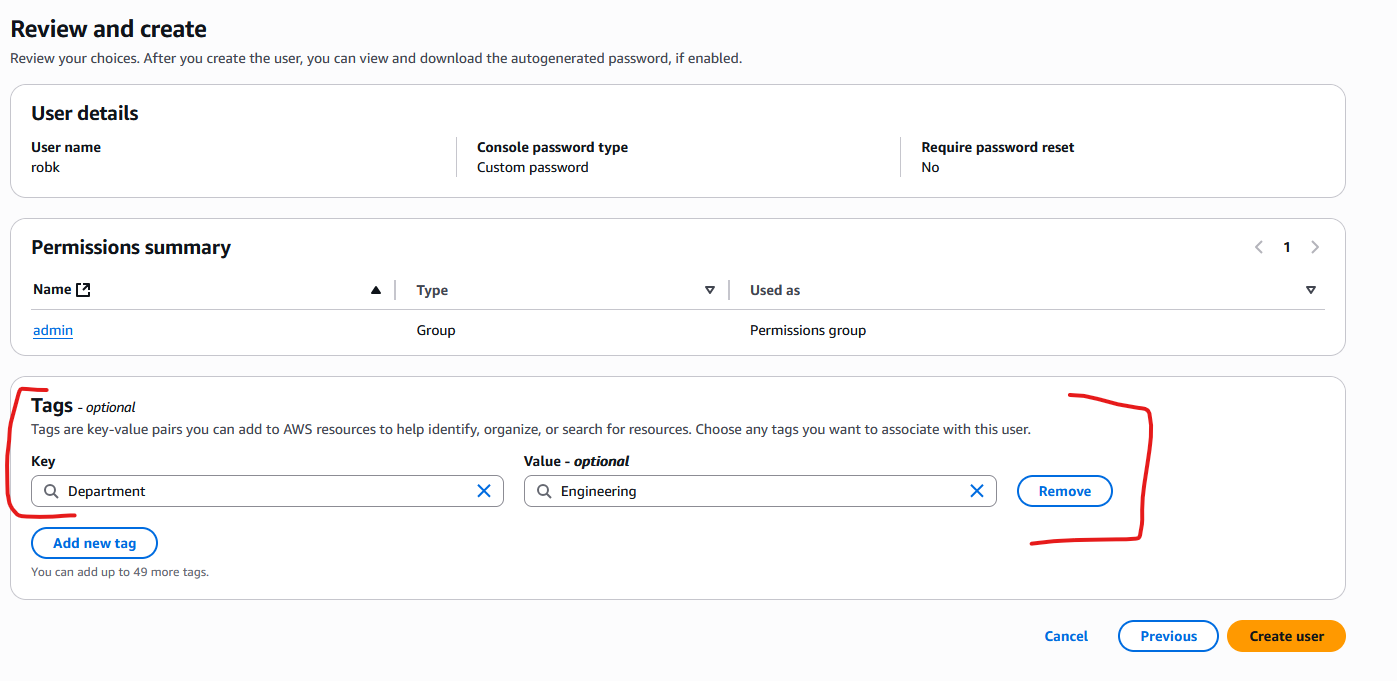
Task: Click the search icon in Key field
Action: coord(51,491)
